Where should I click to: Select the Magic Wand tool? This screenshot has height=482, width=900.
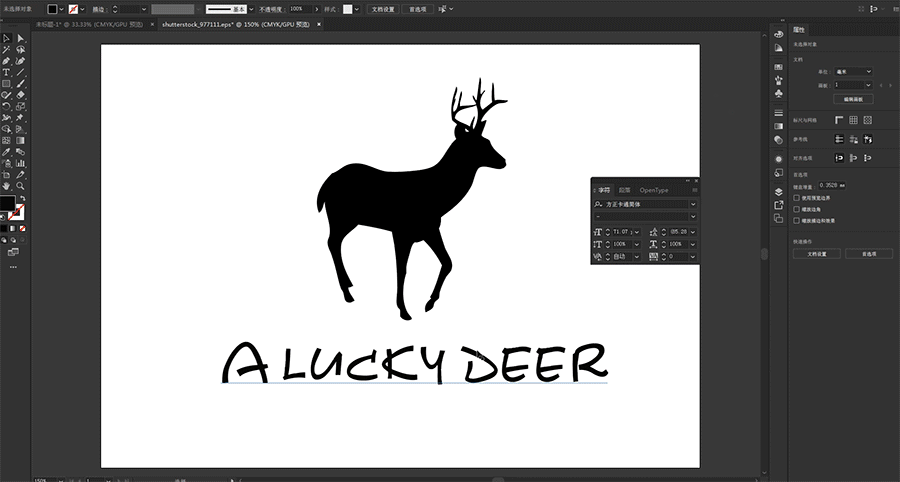tap(6, 49)
